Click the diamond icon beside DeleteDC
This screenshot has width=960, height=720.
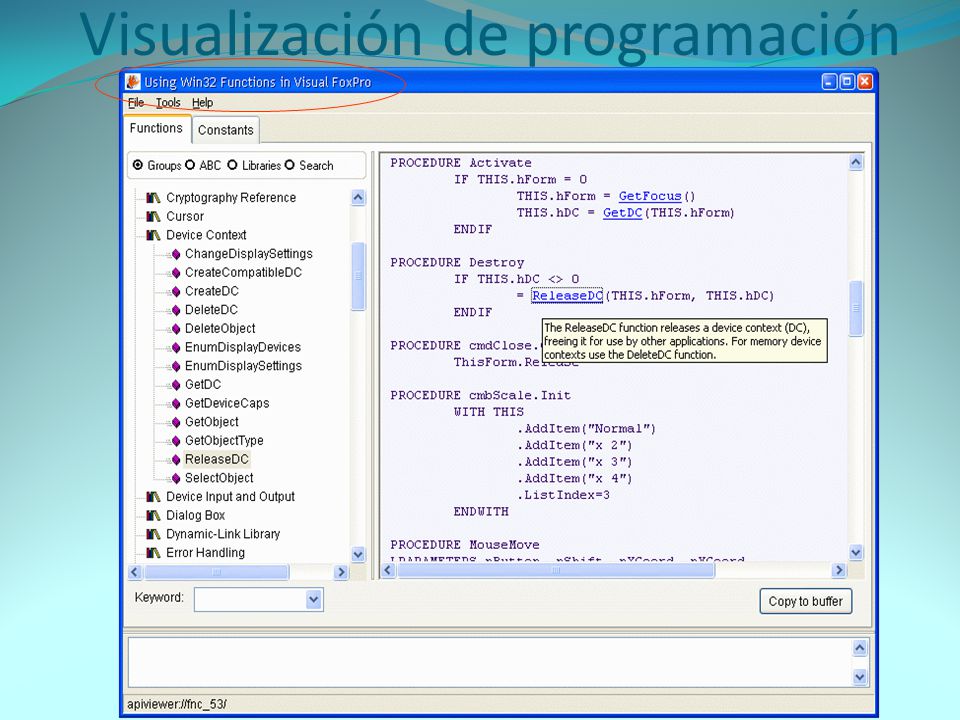point(176,310)
